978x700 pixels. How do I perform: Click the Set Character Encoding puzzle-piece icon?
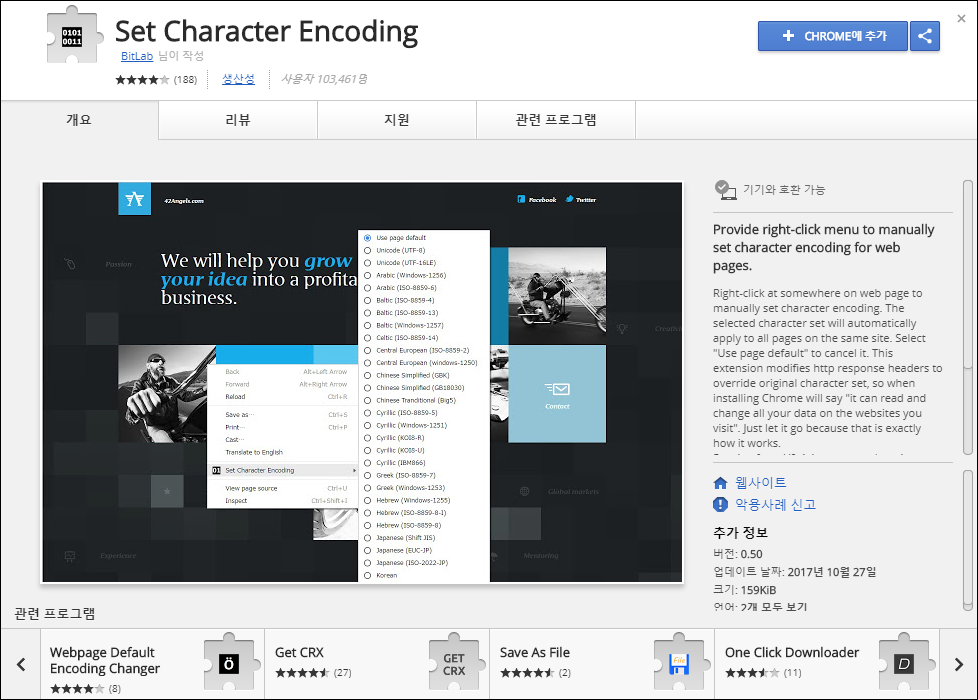tap(74, 35)
